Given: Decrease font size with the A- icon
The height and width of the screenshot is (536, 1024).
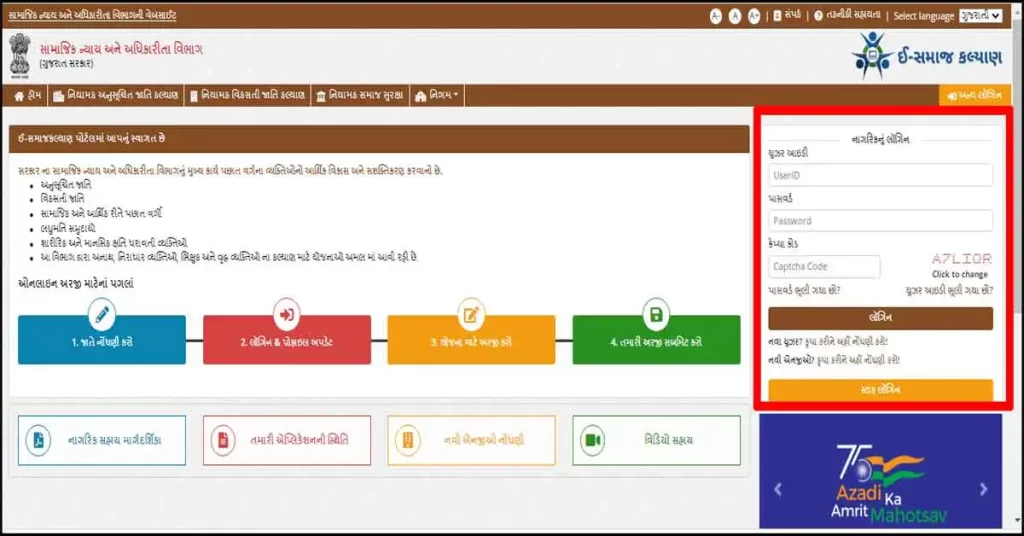Looking at the screenshot, I should click(x=716, y=16).
